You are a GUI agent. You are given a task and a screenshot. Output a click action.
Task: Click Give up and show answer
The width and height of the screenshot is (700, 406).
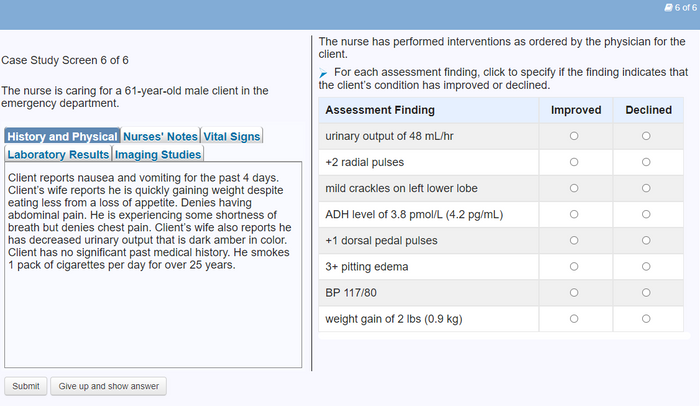coord(109,386)
